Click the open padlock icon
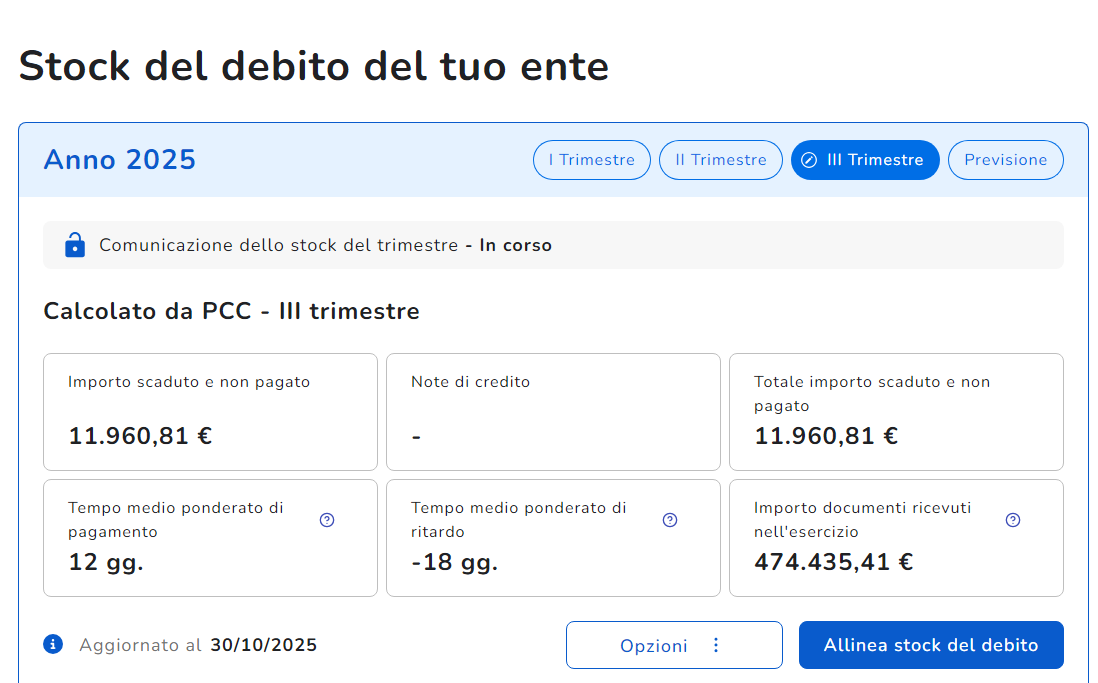1098x683 pixels. [74, 245]
